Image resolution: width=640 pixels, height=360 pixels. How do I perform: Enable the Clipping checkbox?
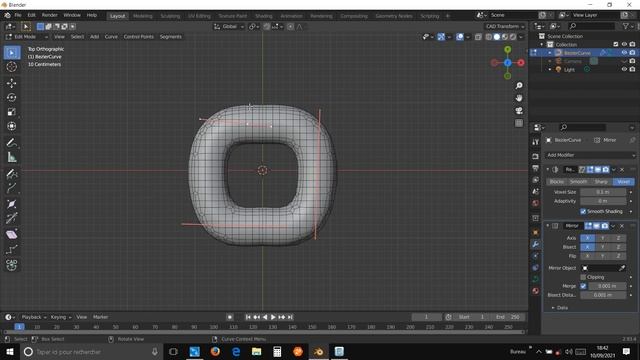[583, 277]
